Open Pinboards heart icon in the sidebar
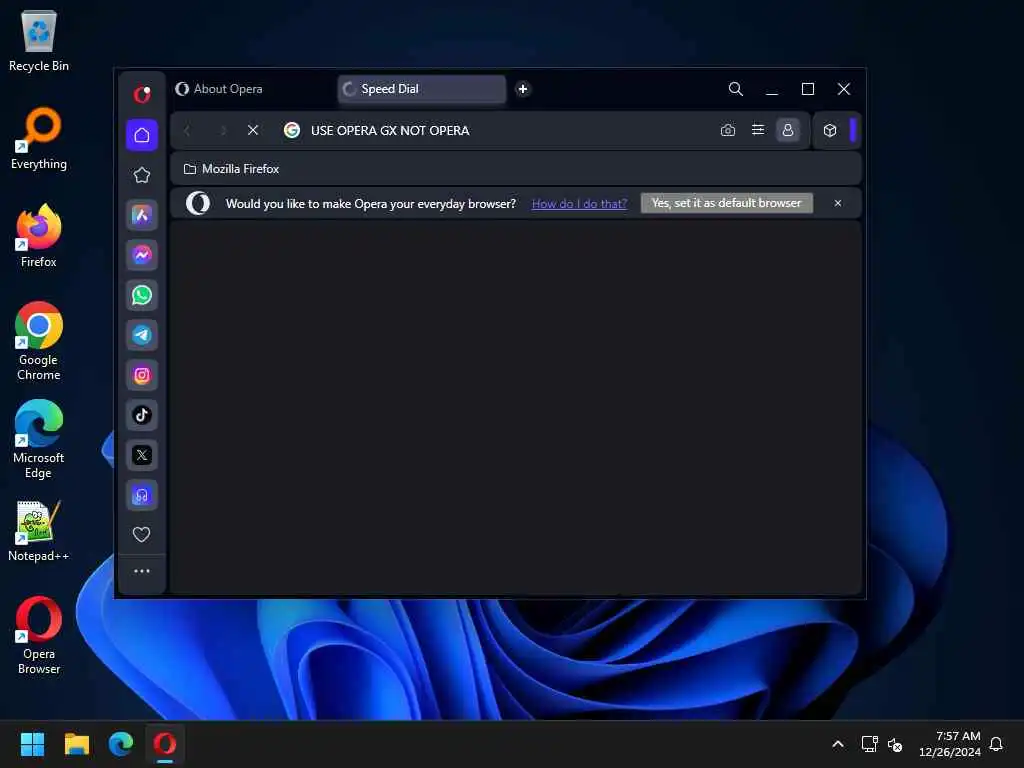 coord(142,534)
